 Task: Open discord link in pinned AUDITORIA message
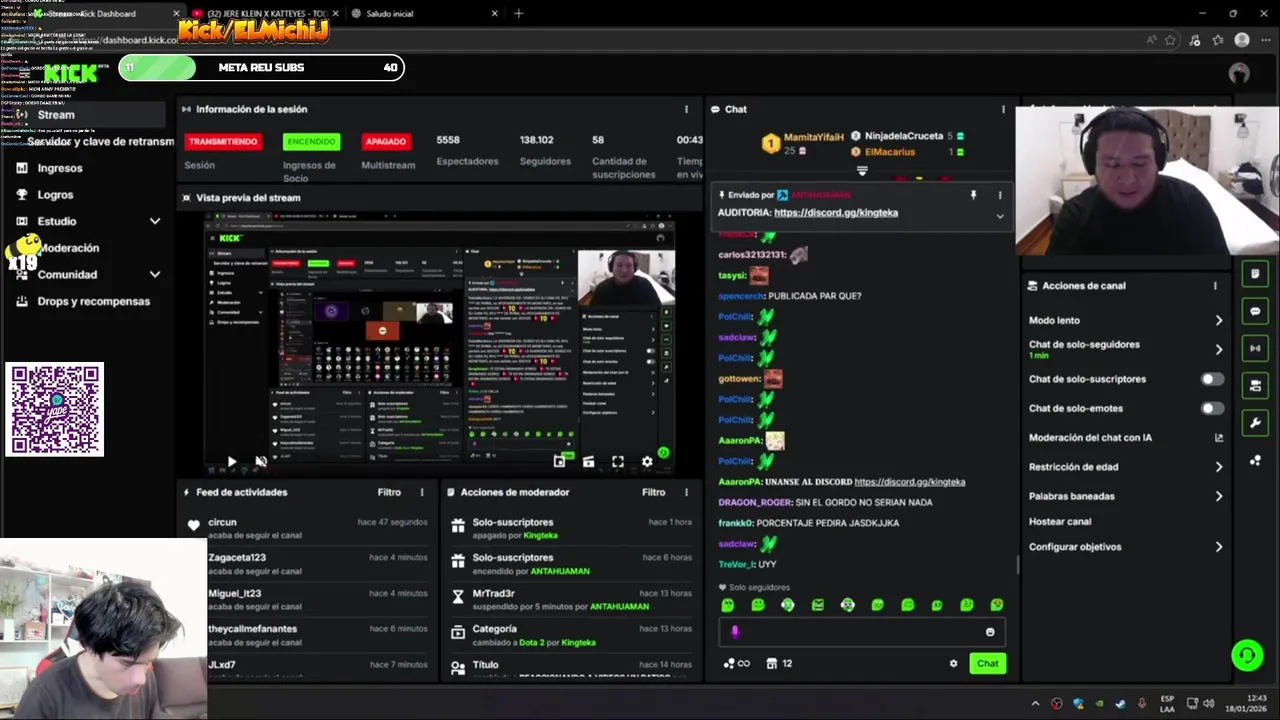pyautogui.click(x=836, y=212)
